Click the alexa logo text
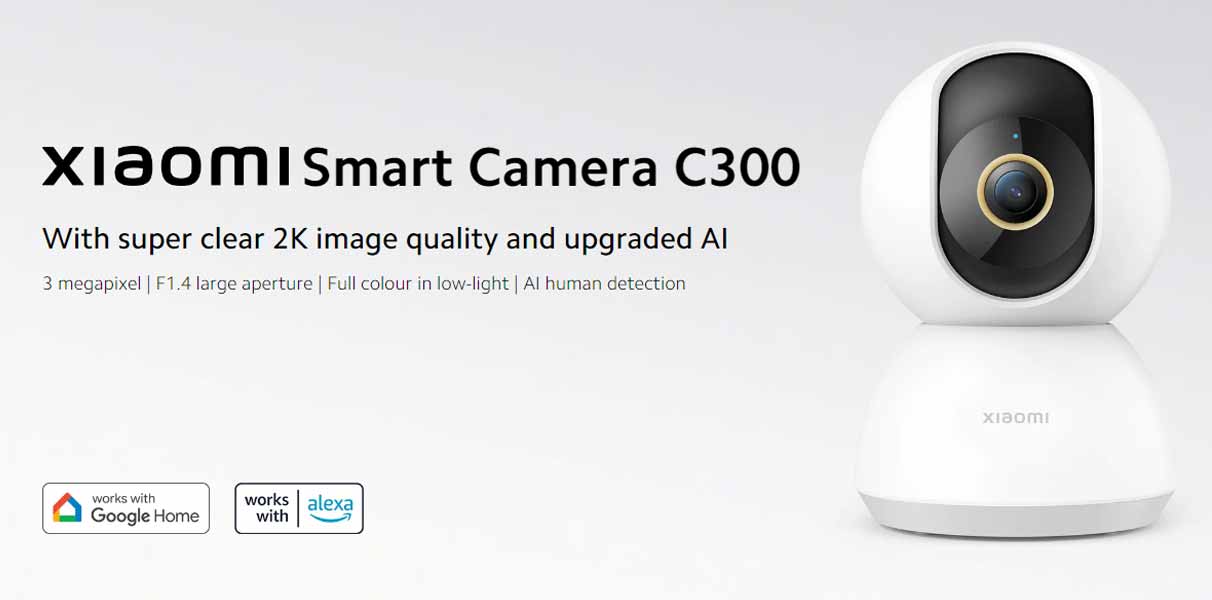1212x600 pixels. pyautogui.click(x=330, y=506)
